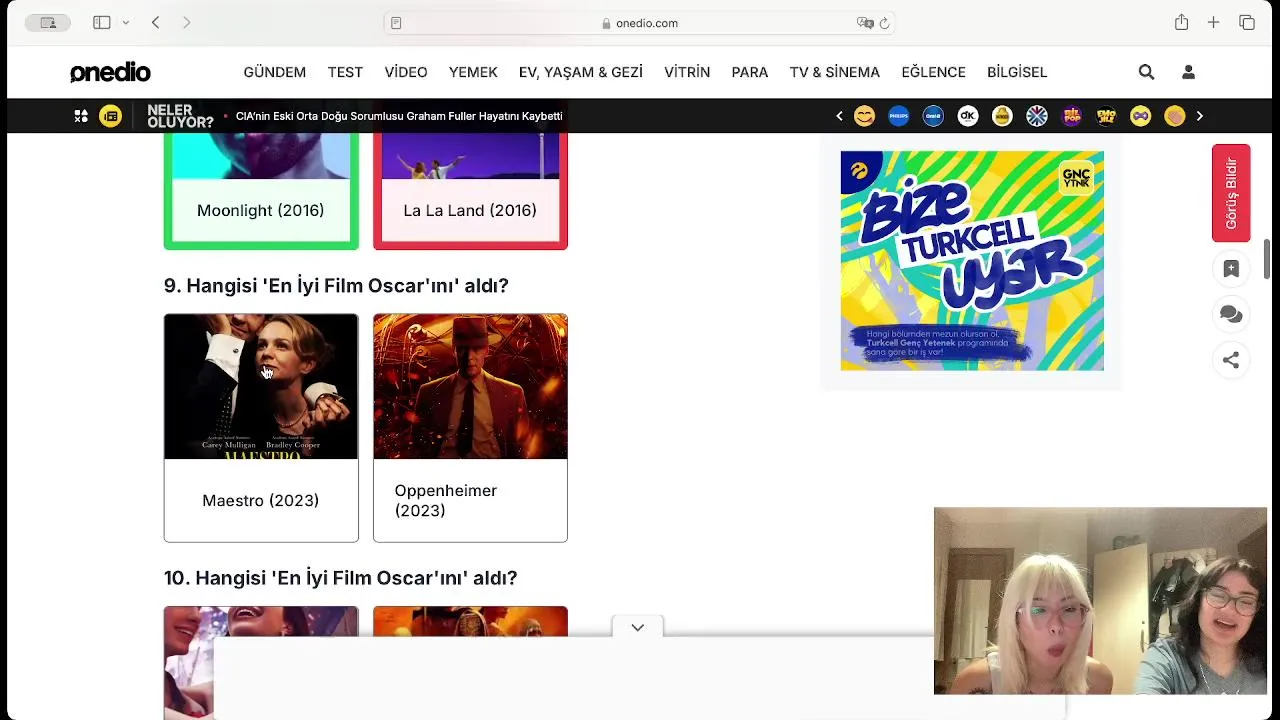
Task: Click the Görüş Bildir feedback button
Action: 1231,193
